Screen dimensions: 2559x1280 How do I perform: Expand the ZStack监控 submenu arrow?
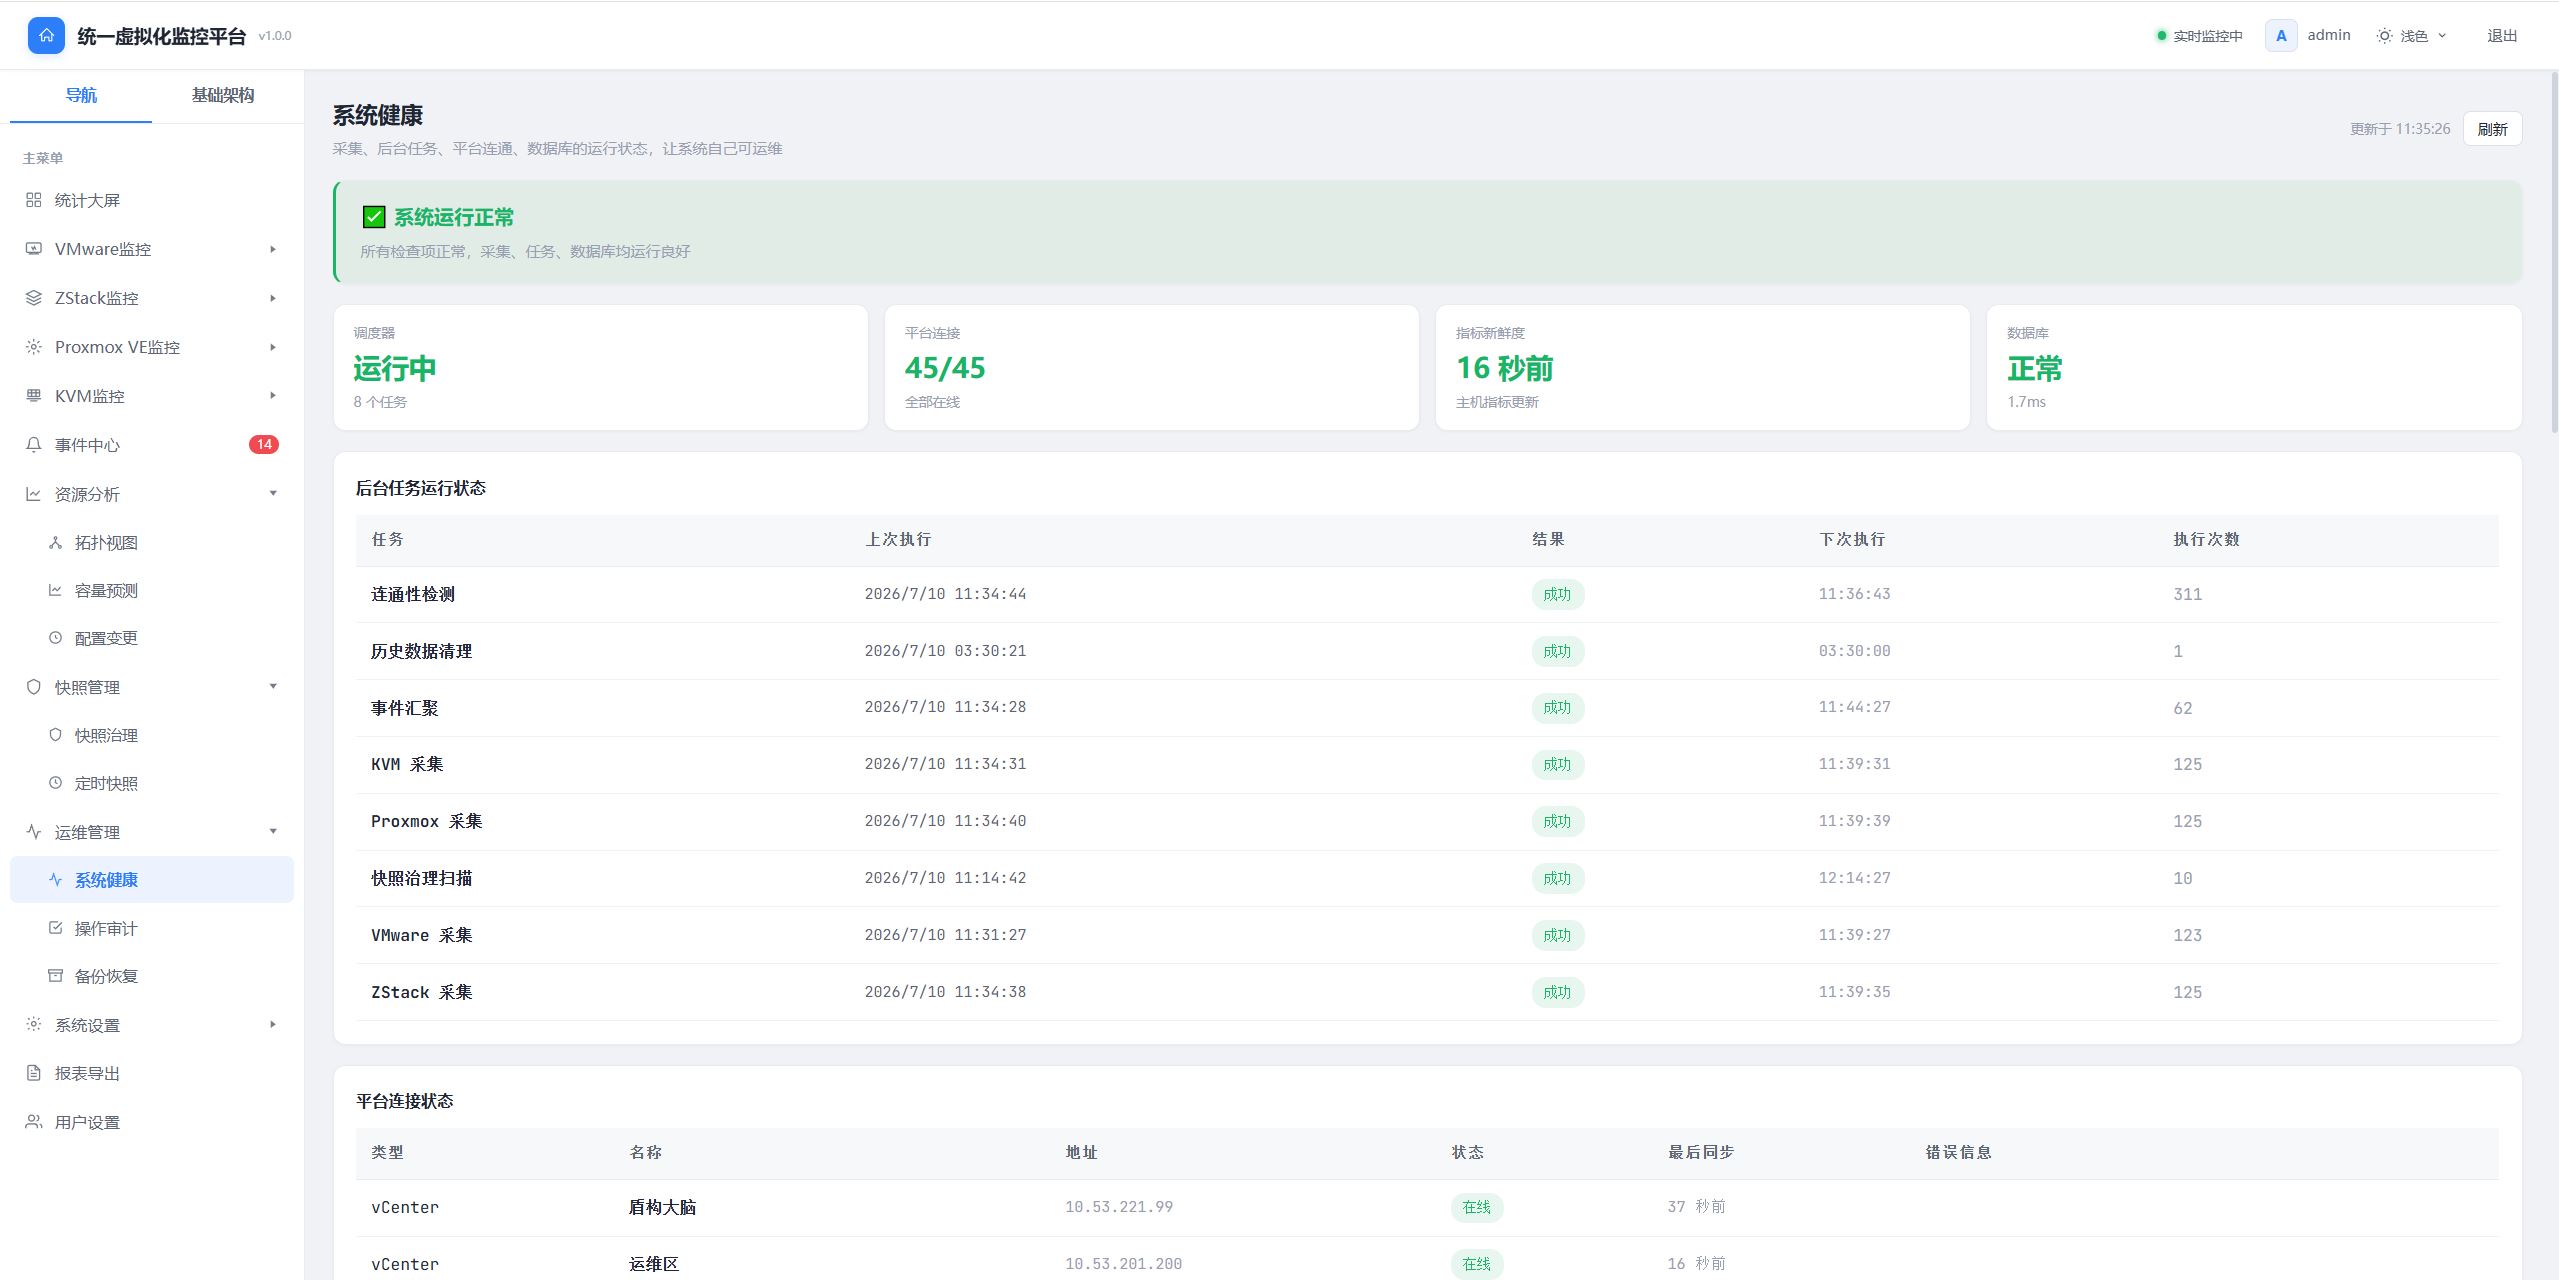pos(273,298)
